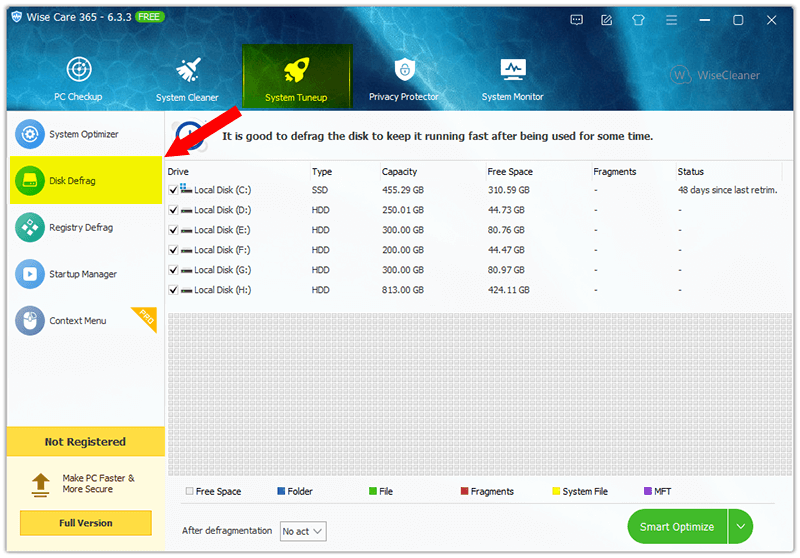This screenshot has height=558, width=800.
Task: Click the Not Registered banner
Action: point(86,442)
